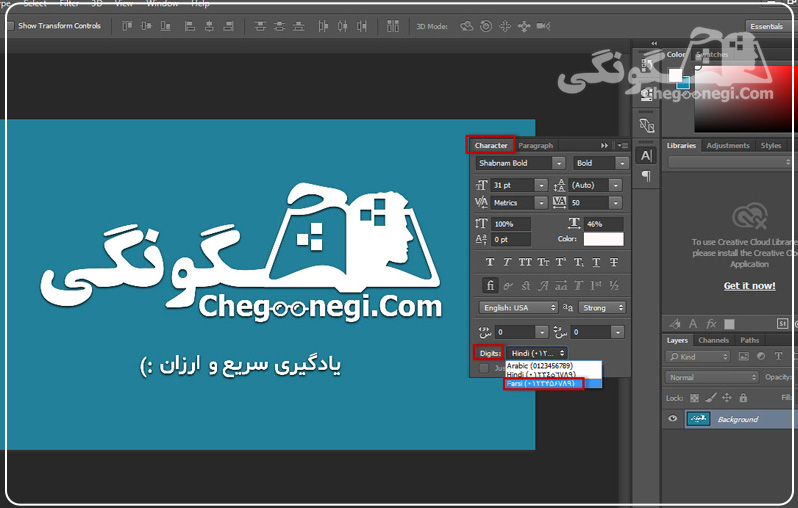798x508 pixels.
Task: Select 3D zoom camera icon
Action: (544, 26)
